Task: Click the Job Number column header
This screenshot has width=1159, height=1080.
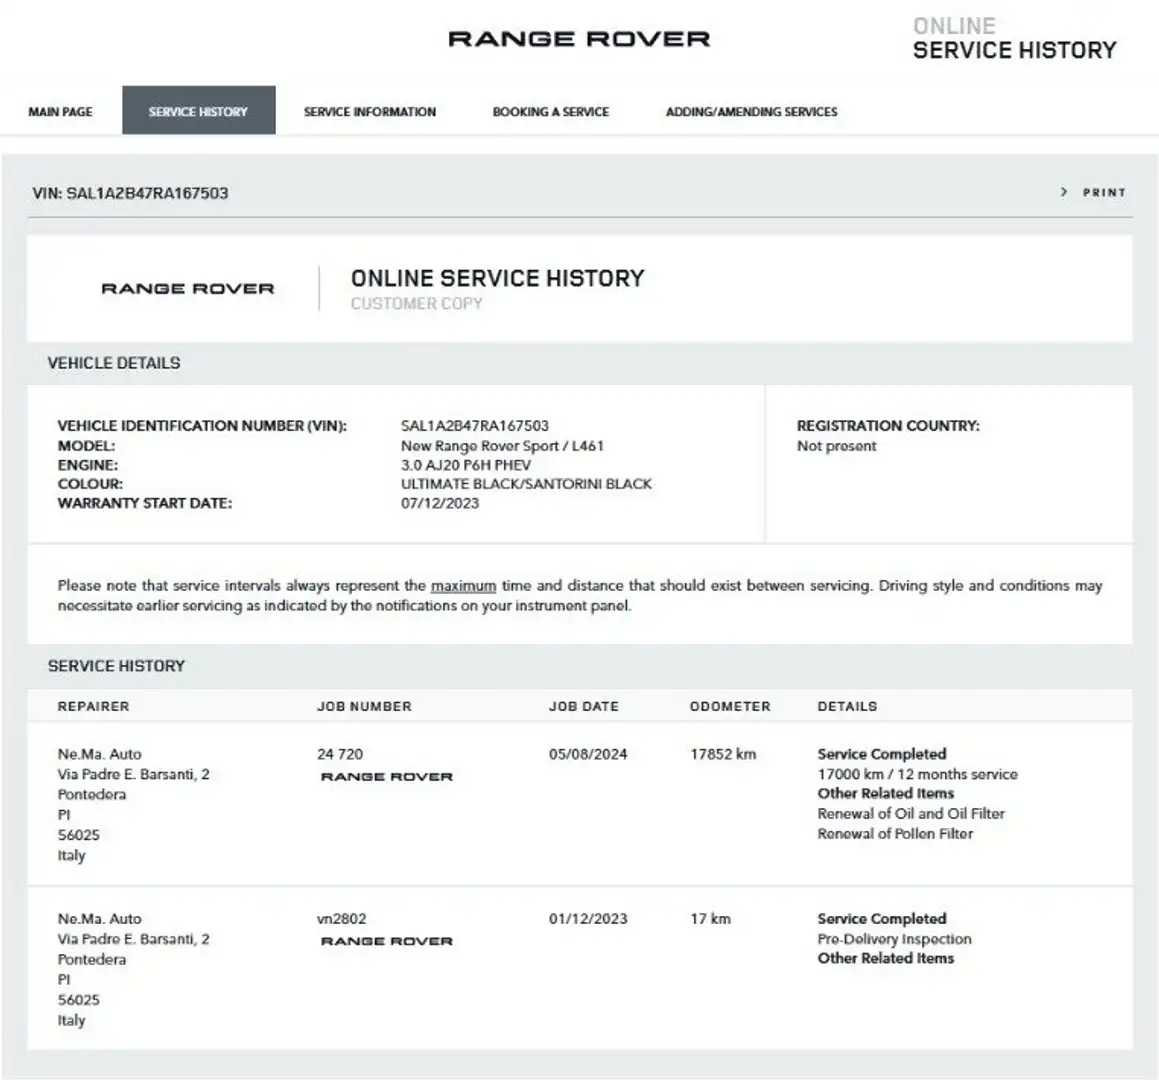Action: tap(364, 706)
